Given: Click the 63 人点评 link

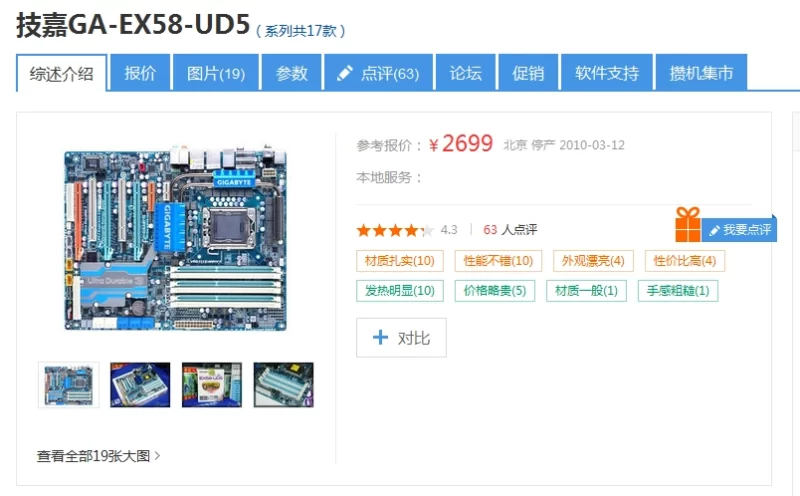Looking at the screenshot, I should tap(510, 230).
